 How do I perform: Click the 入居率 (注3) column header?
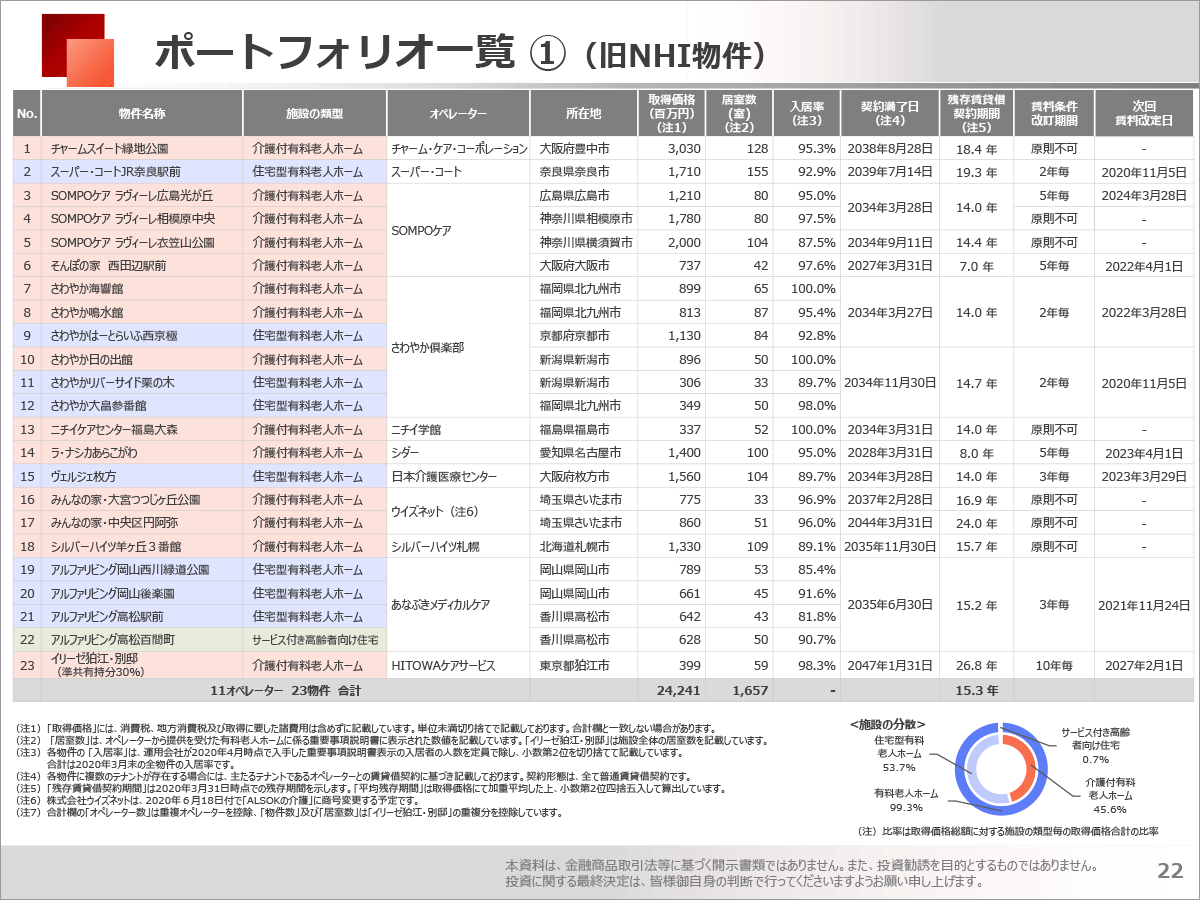[x=807, y=114]
